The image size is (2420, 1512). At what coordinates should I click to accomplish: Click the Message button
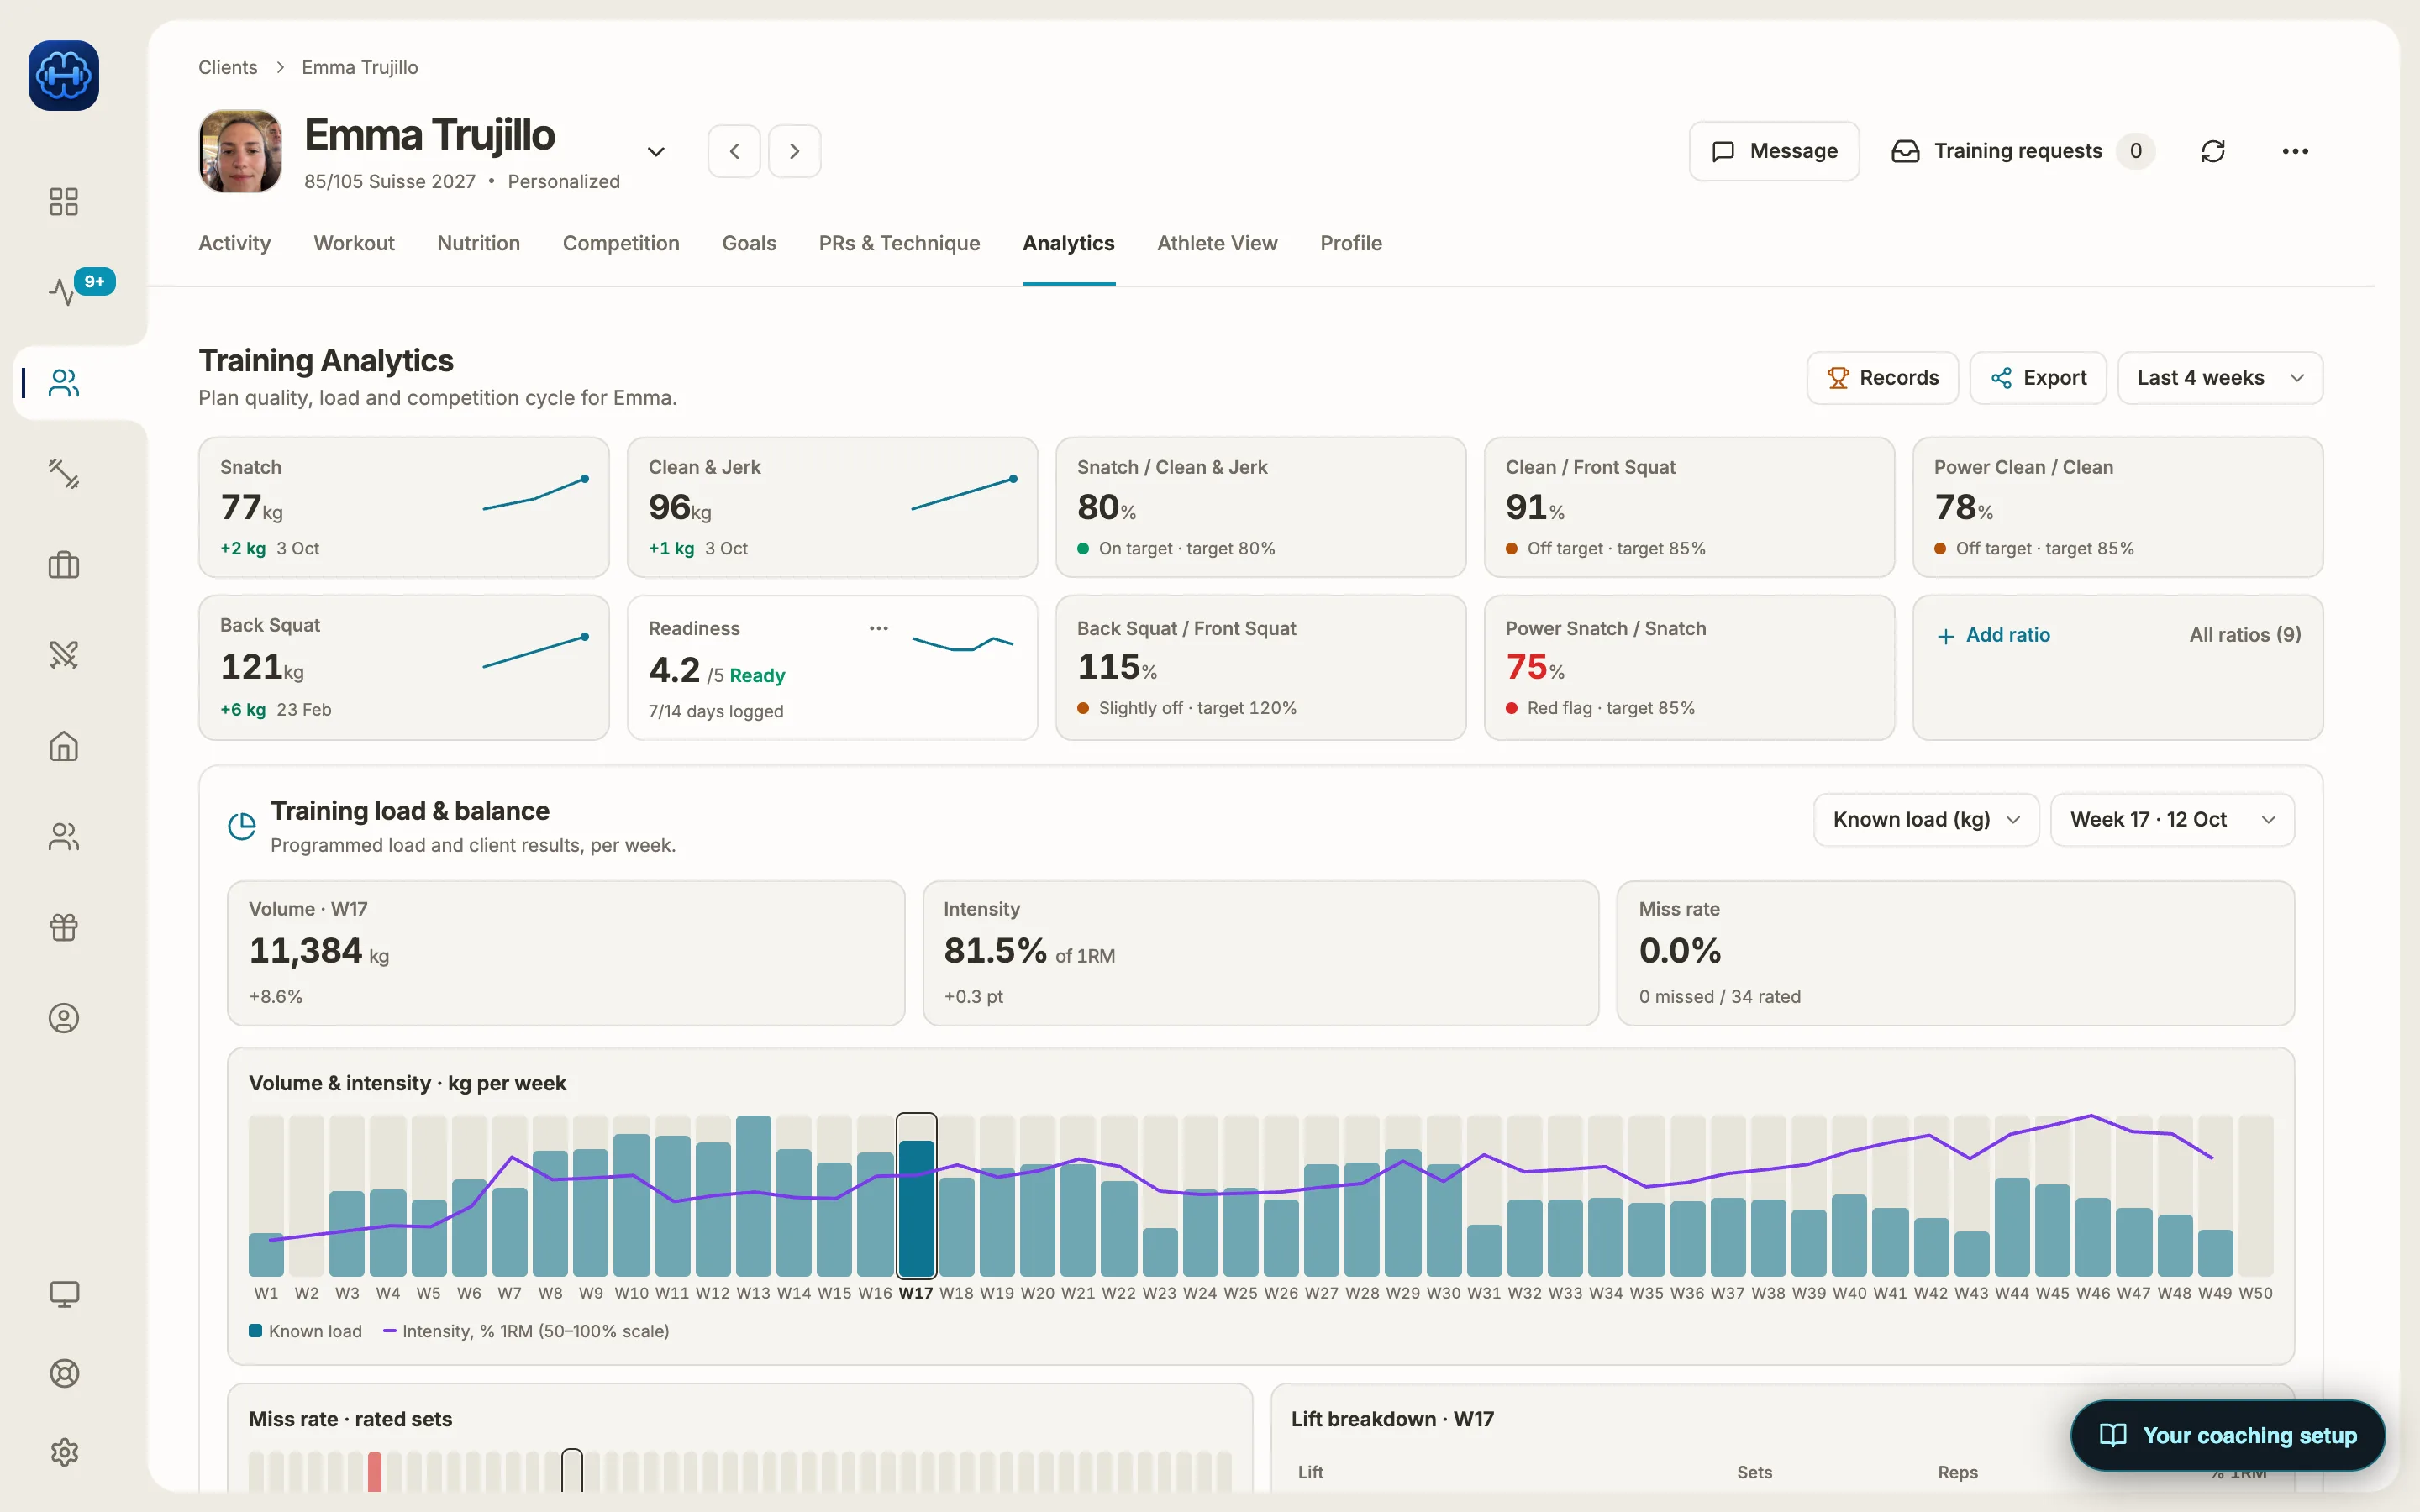1774,151
